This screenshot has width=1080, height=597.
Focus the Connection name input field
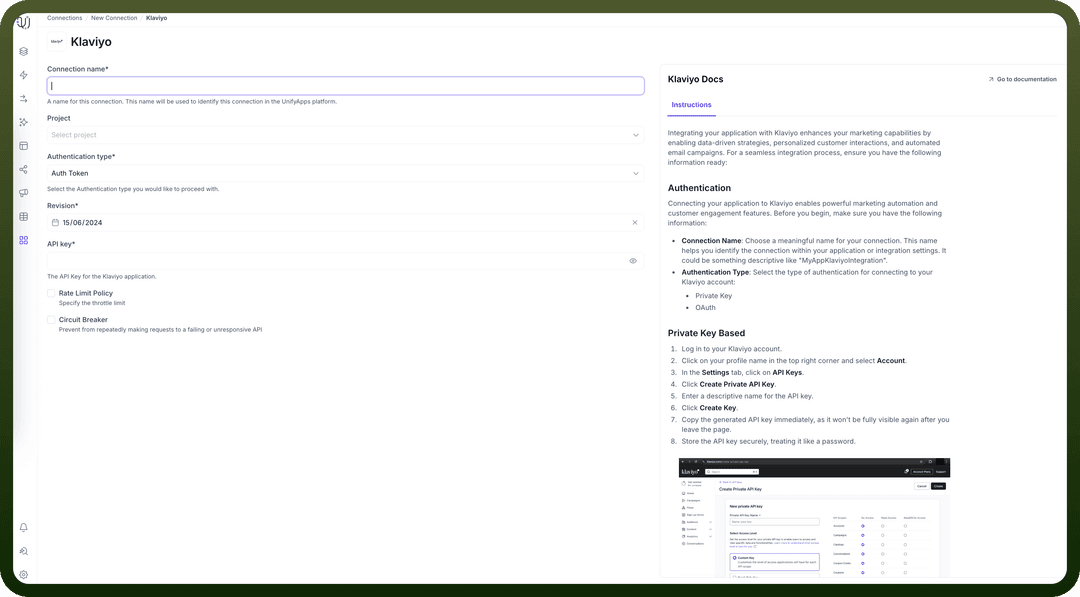coord(346,86)
